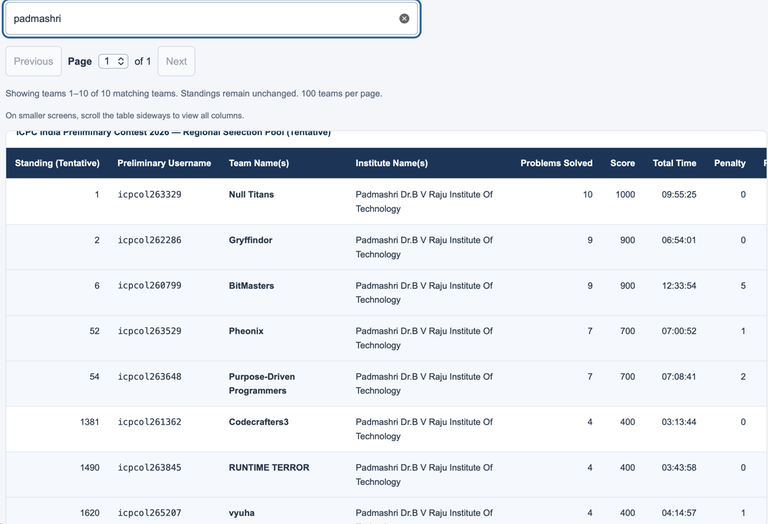This screenshot has width=768, height=524.
Task: Click the penalty value '5' for BitMasters
Action: point(743,286)
